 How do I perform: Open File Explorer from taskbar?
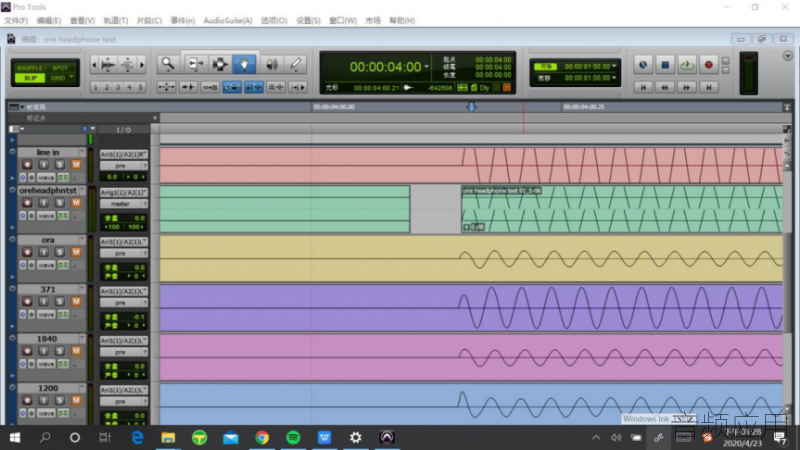[168, 437]
